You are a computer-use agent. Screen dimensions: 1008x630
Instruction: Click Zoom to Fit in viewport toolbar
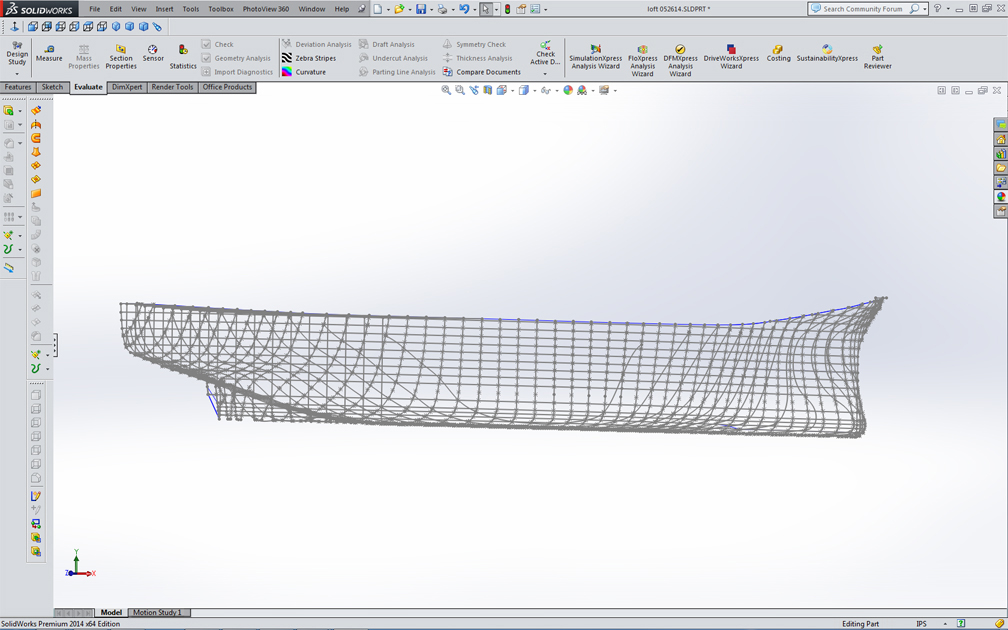(446, 90)
